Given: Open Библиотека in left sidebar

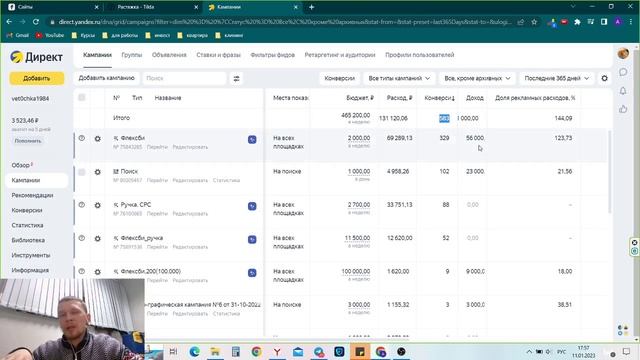Looking at the screenshot, I should 28,240.
